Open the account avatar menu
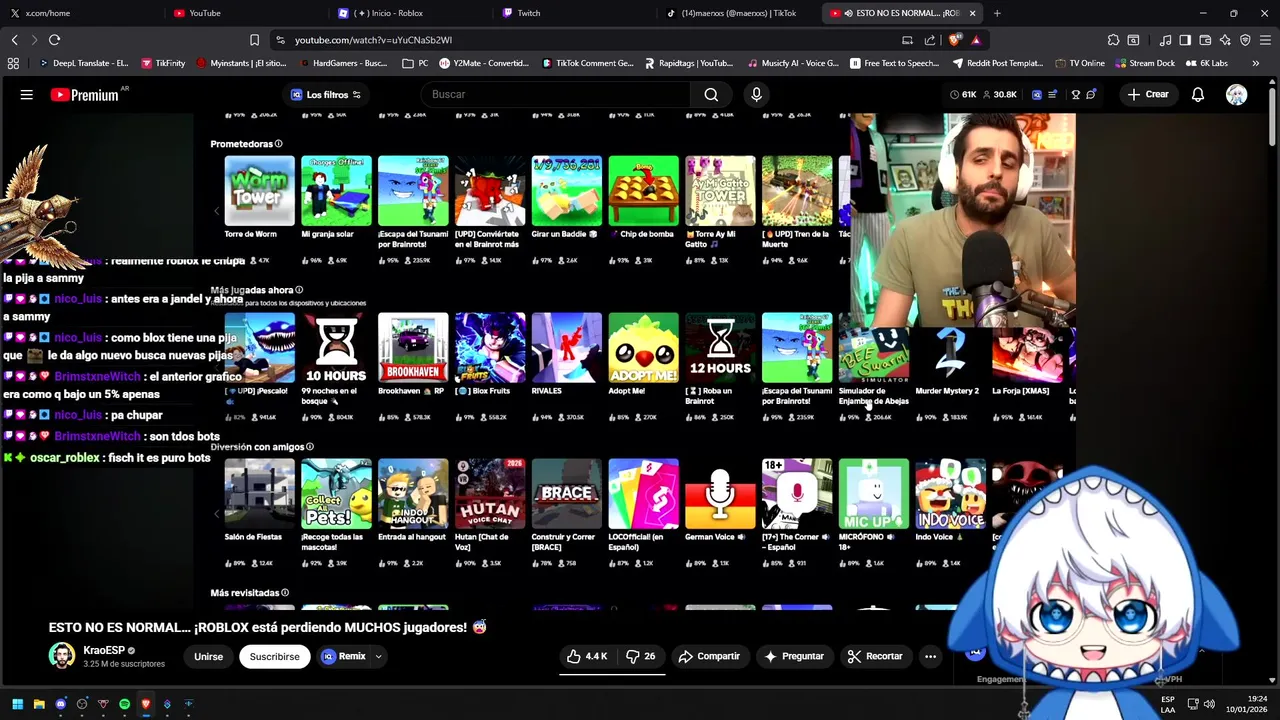This screenshot has height=720, width=1280. [x=1237, y=95]
